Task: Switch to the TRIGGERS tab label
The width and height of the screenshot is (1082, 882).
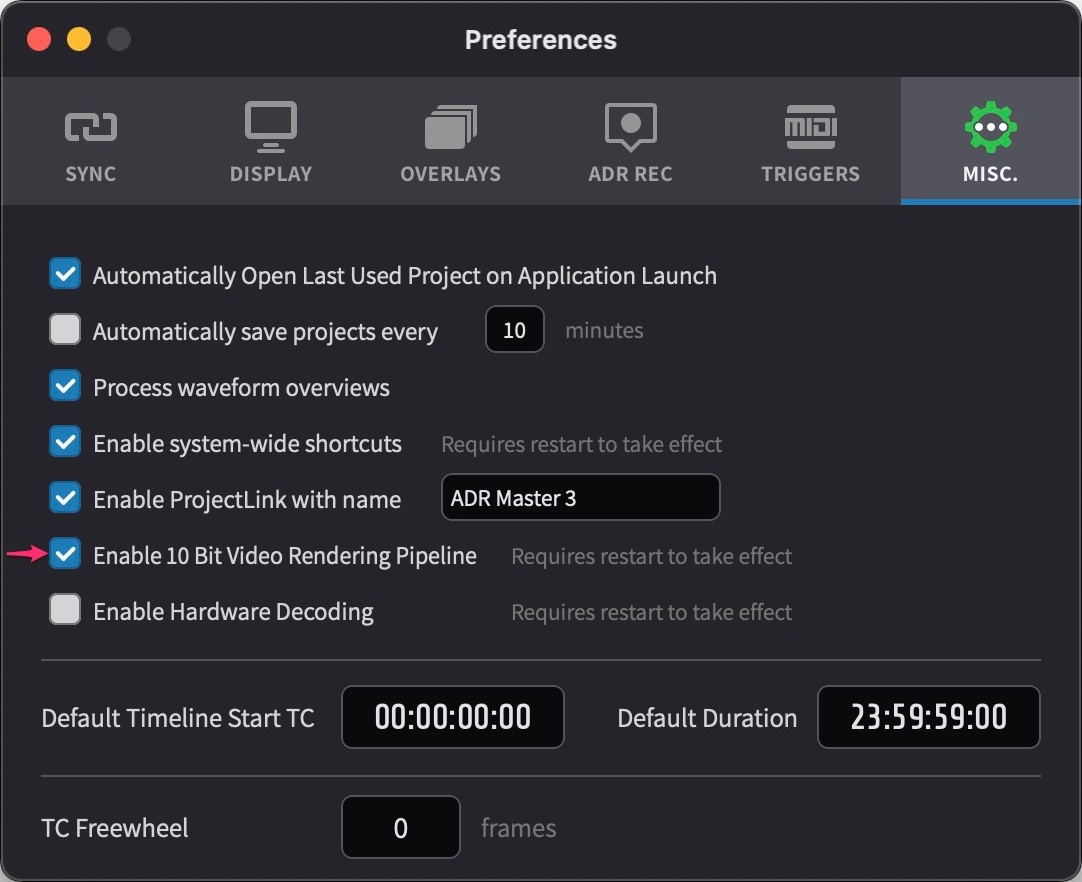Action: 810,174
